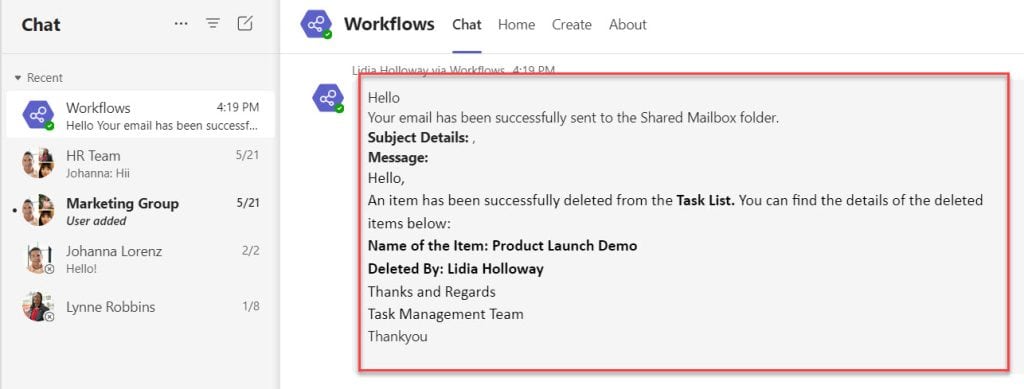Viewport: 1024px width, 389px height.
Task: Open the chat list more options ellipsis
Action: (x=181, y=24)
